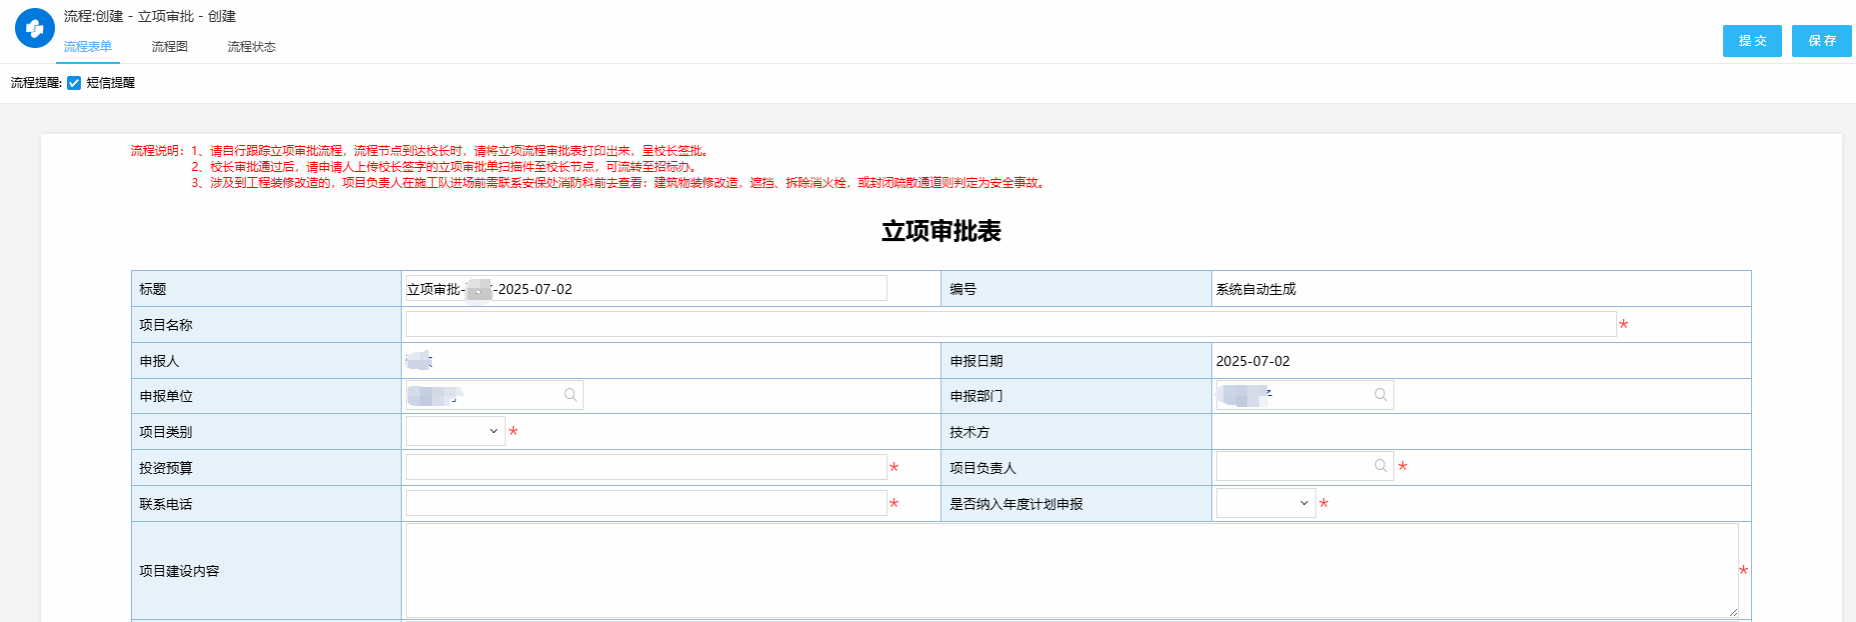Click the 项目名称 input field
Screen dimensions: 1856x622
(x=1010, y=324)
